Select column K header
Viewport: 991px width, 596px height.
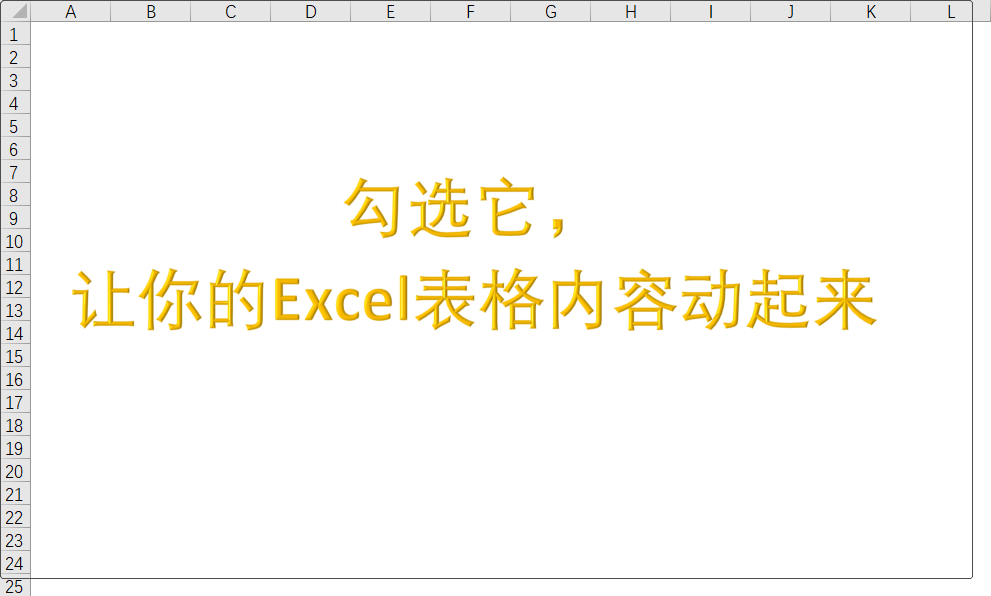(x=871, y=11)
